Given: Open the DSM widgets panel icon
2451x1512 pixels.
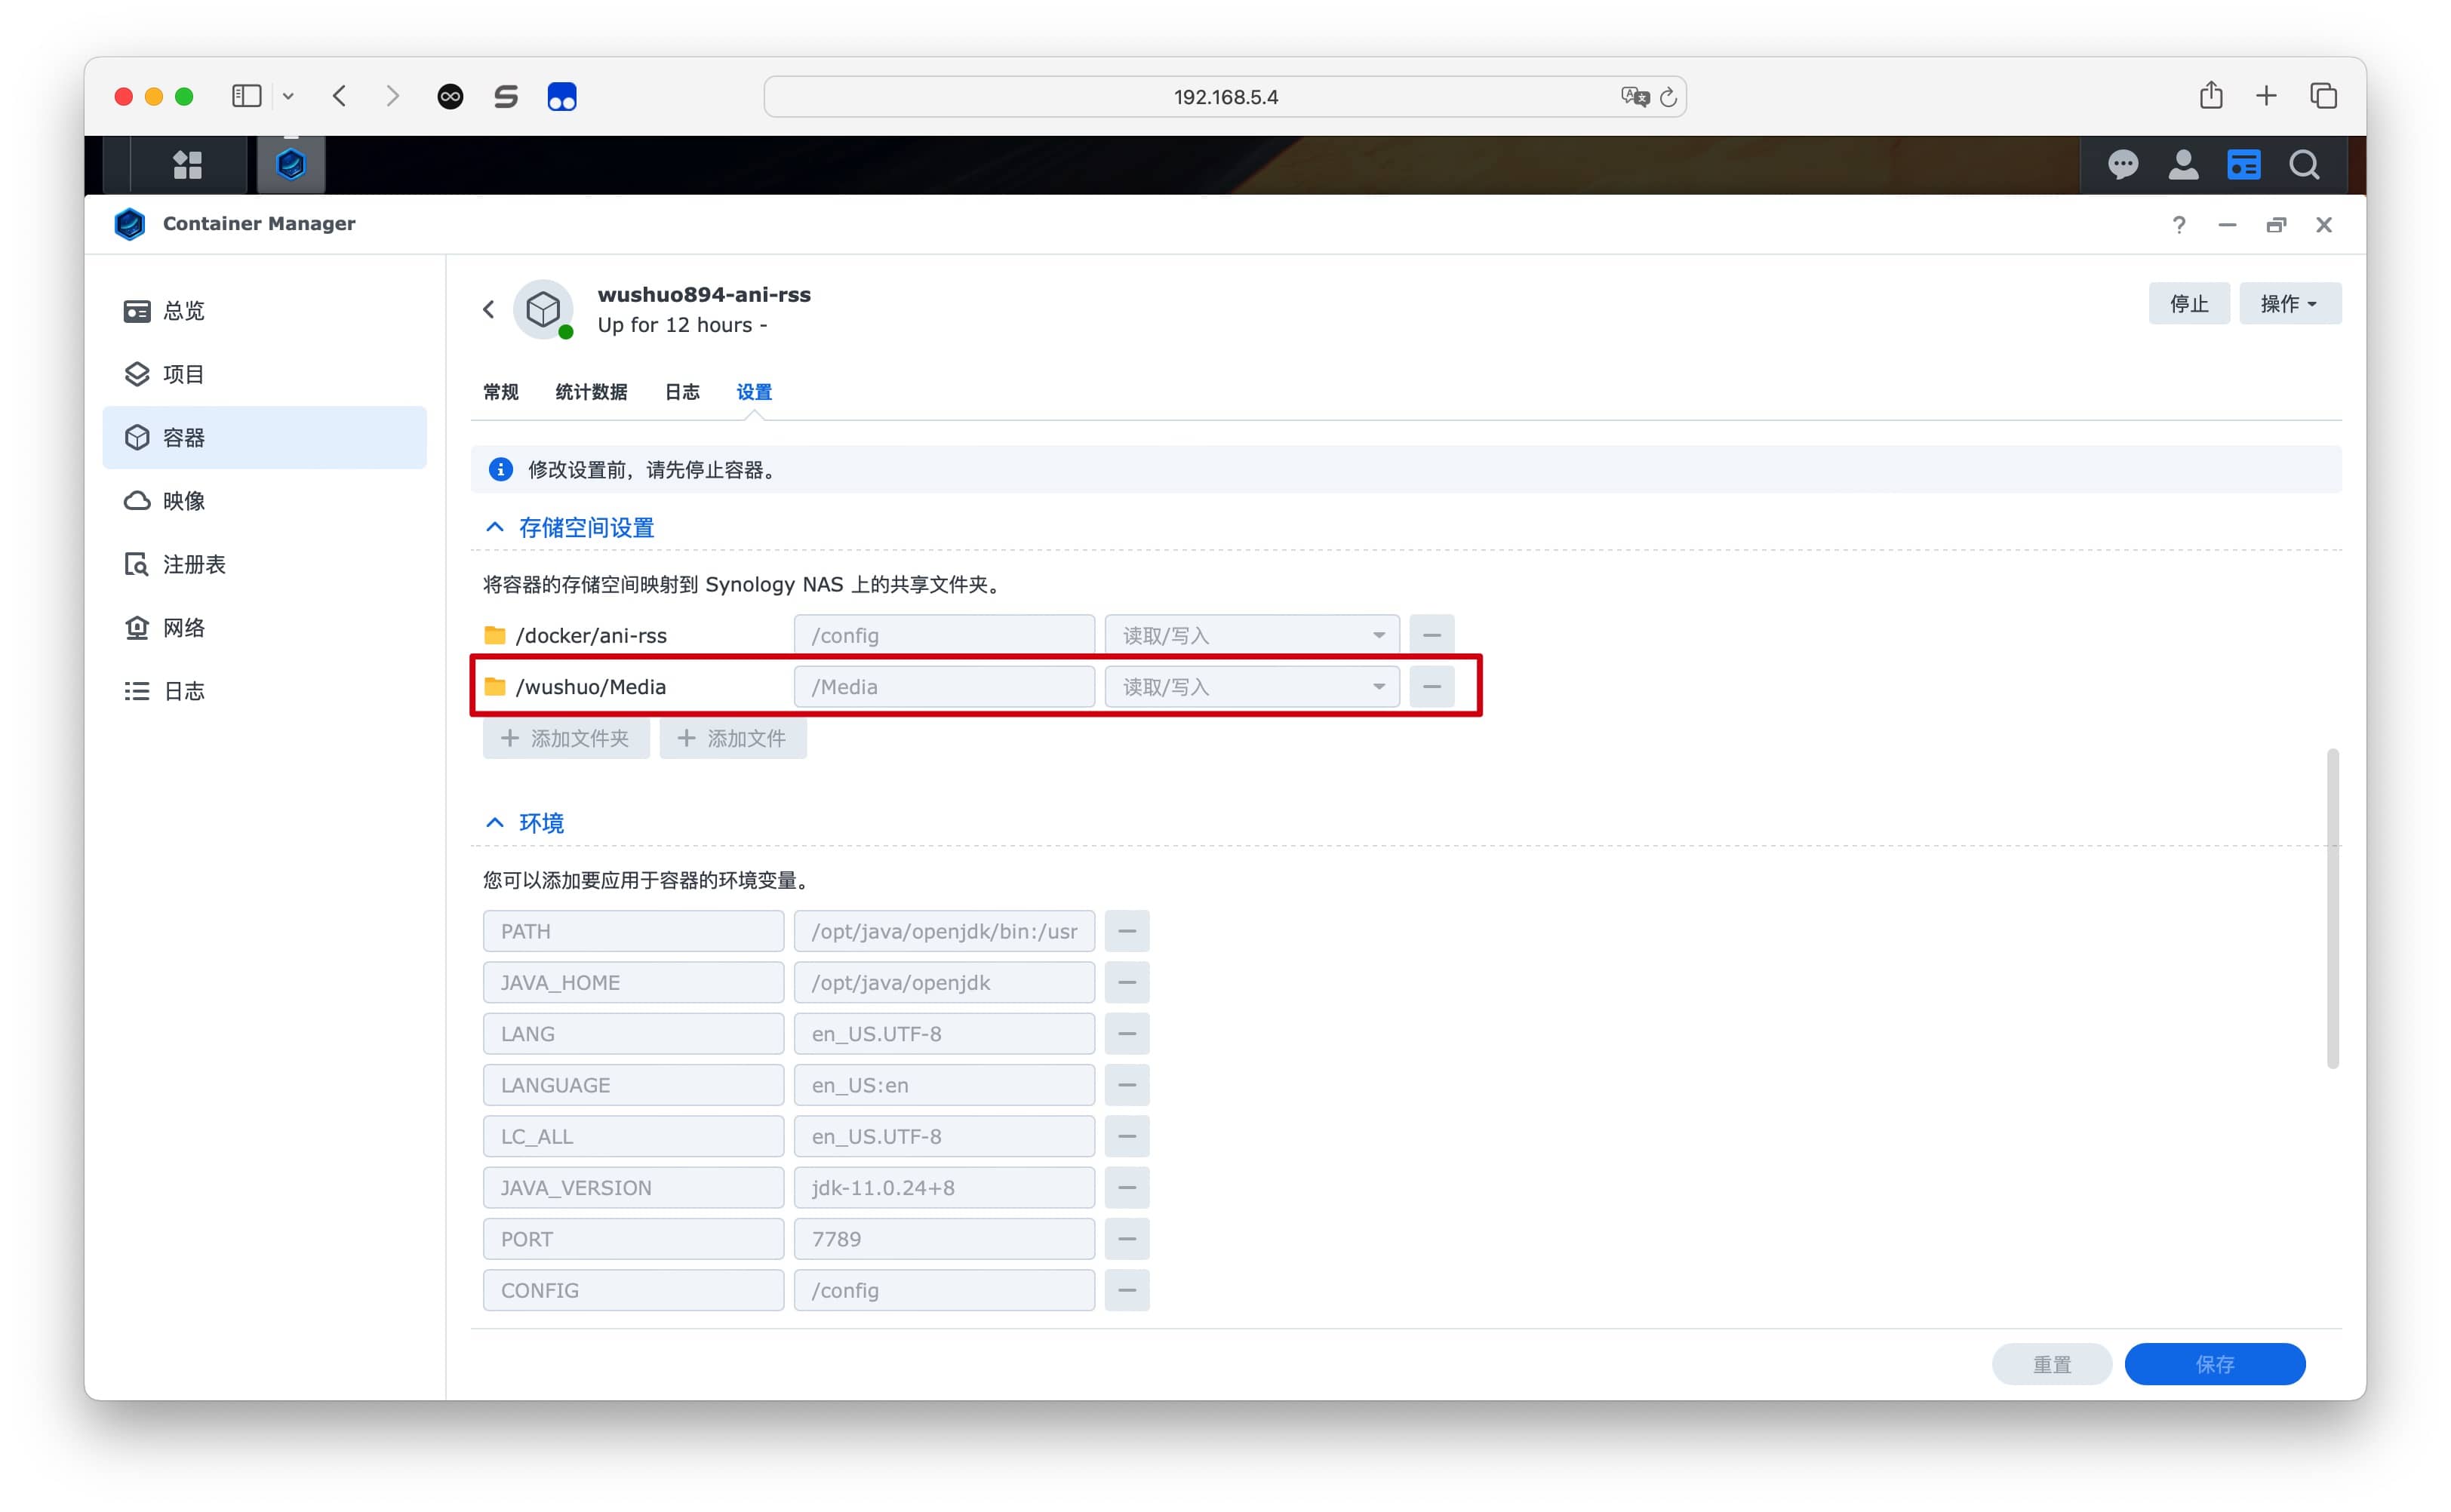Looking at the screenshot, I should tap(2243, 164).
